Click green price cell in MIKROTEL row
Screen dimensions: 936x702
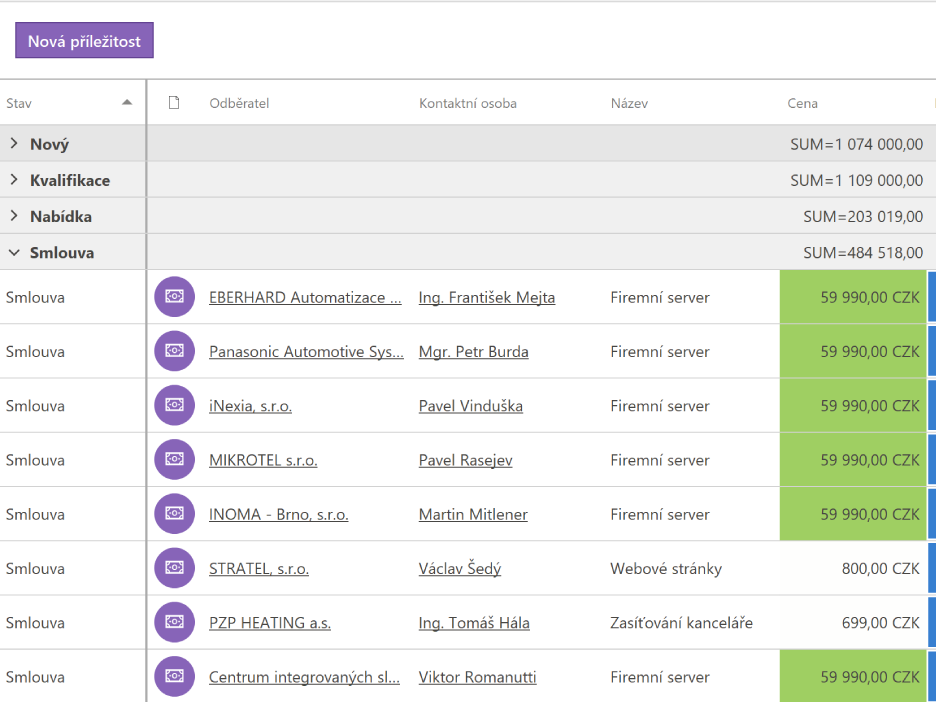[x=854, y=460]
